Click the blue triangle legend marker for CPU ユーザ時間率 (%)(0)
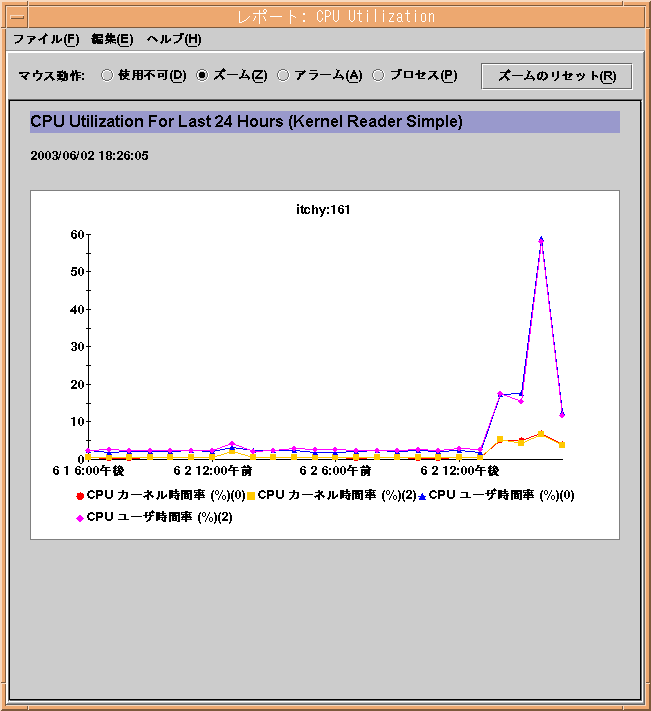Viewport: 651px width, 711px height. (422, 497)
